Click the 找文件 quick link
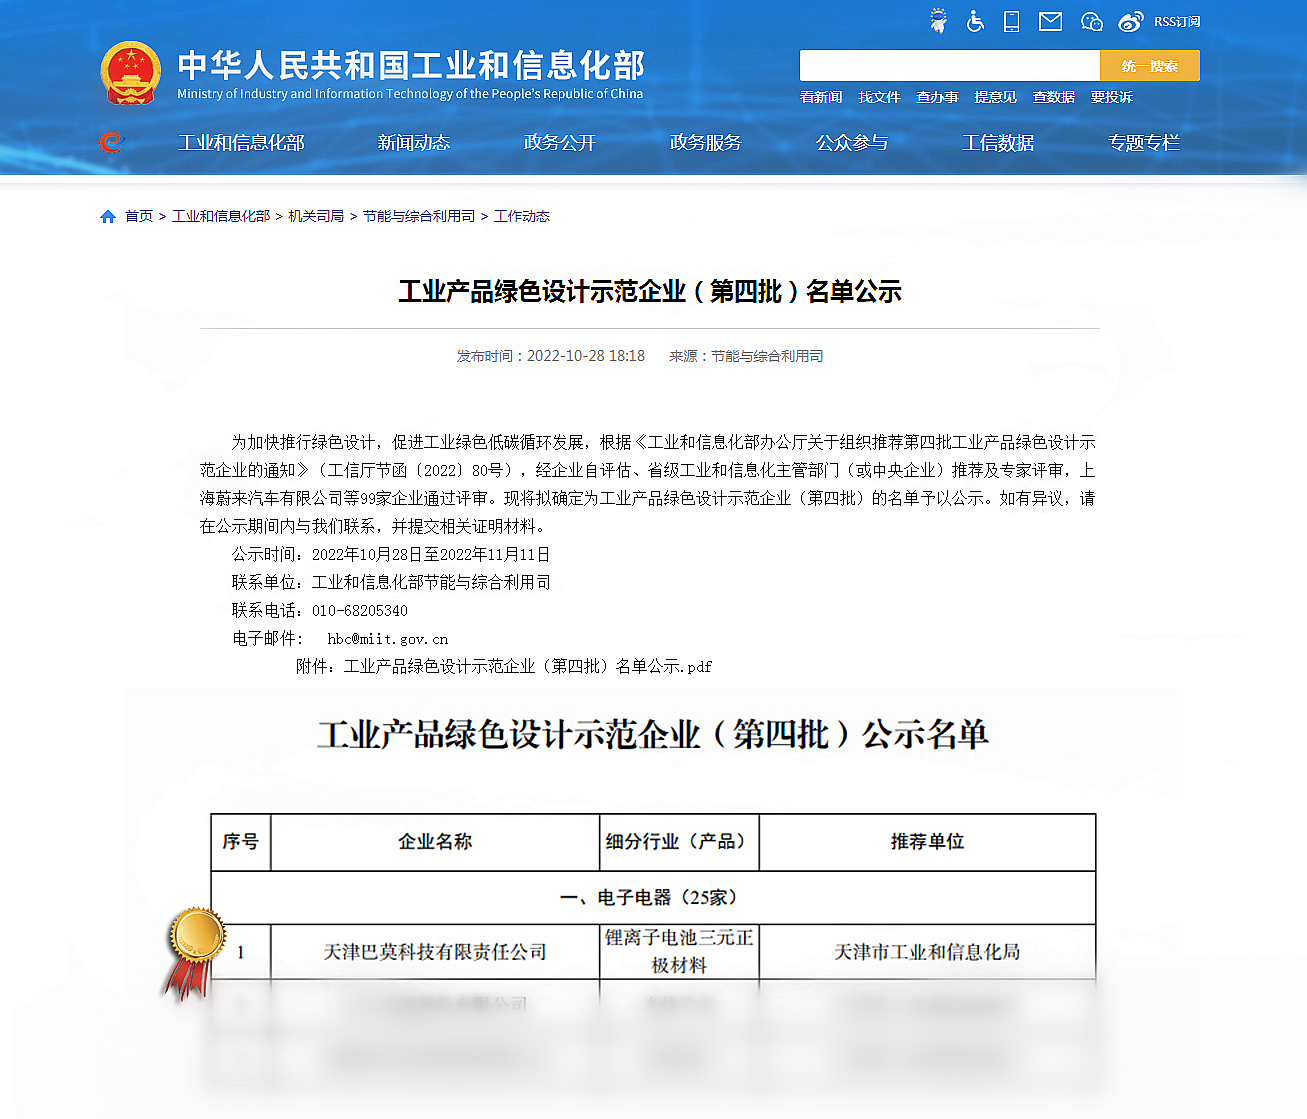The width and height of the screenshot is (1307, 1119). pyautogui.click(x=879, y=97)
